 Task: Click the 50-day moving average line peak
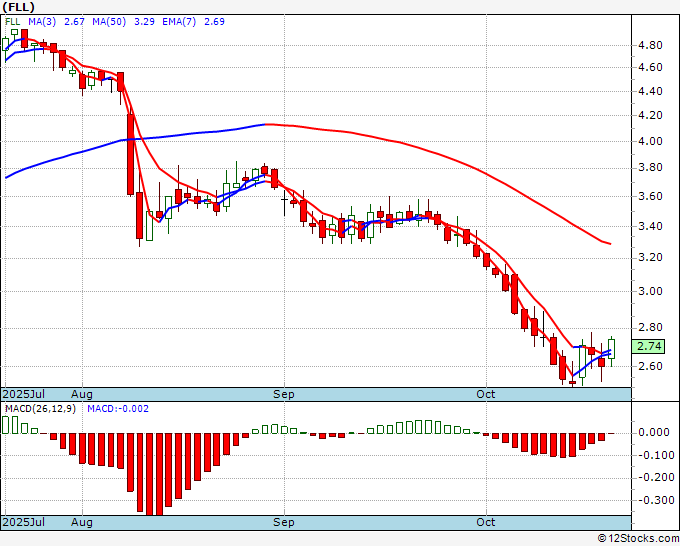tap(265, 124)
